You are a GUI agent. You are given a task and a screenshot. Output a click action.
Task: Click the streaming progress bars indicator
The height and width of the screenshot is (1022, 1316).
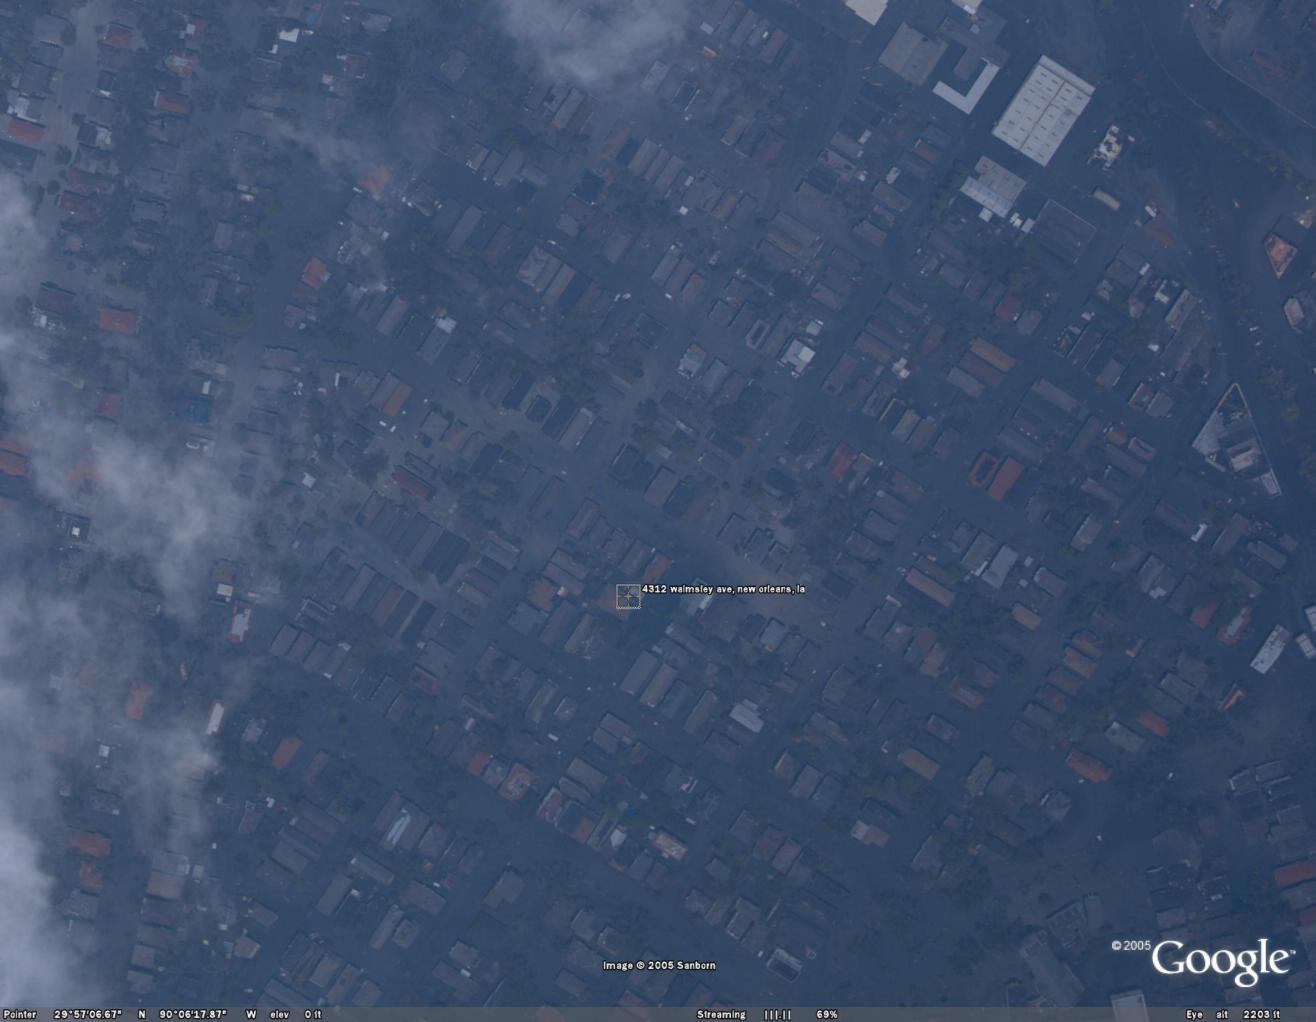777,1014
